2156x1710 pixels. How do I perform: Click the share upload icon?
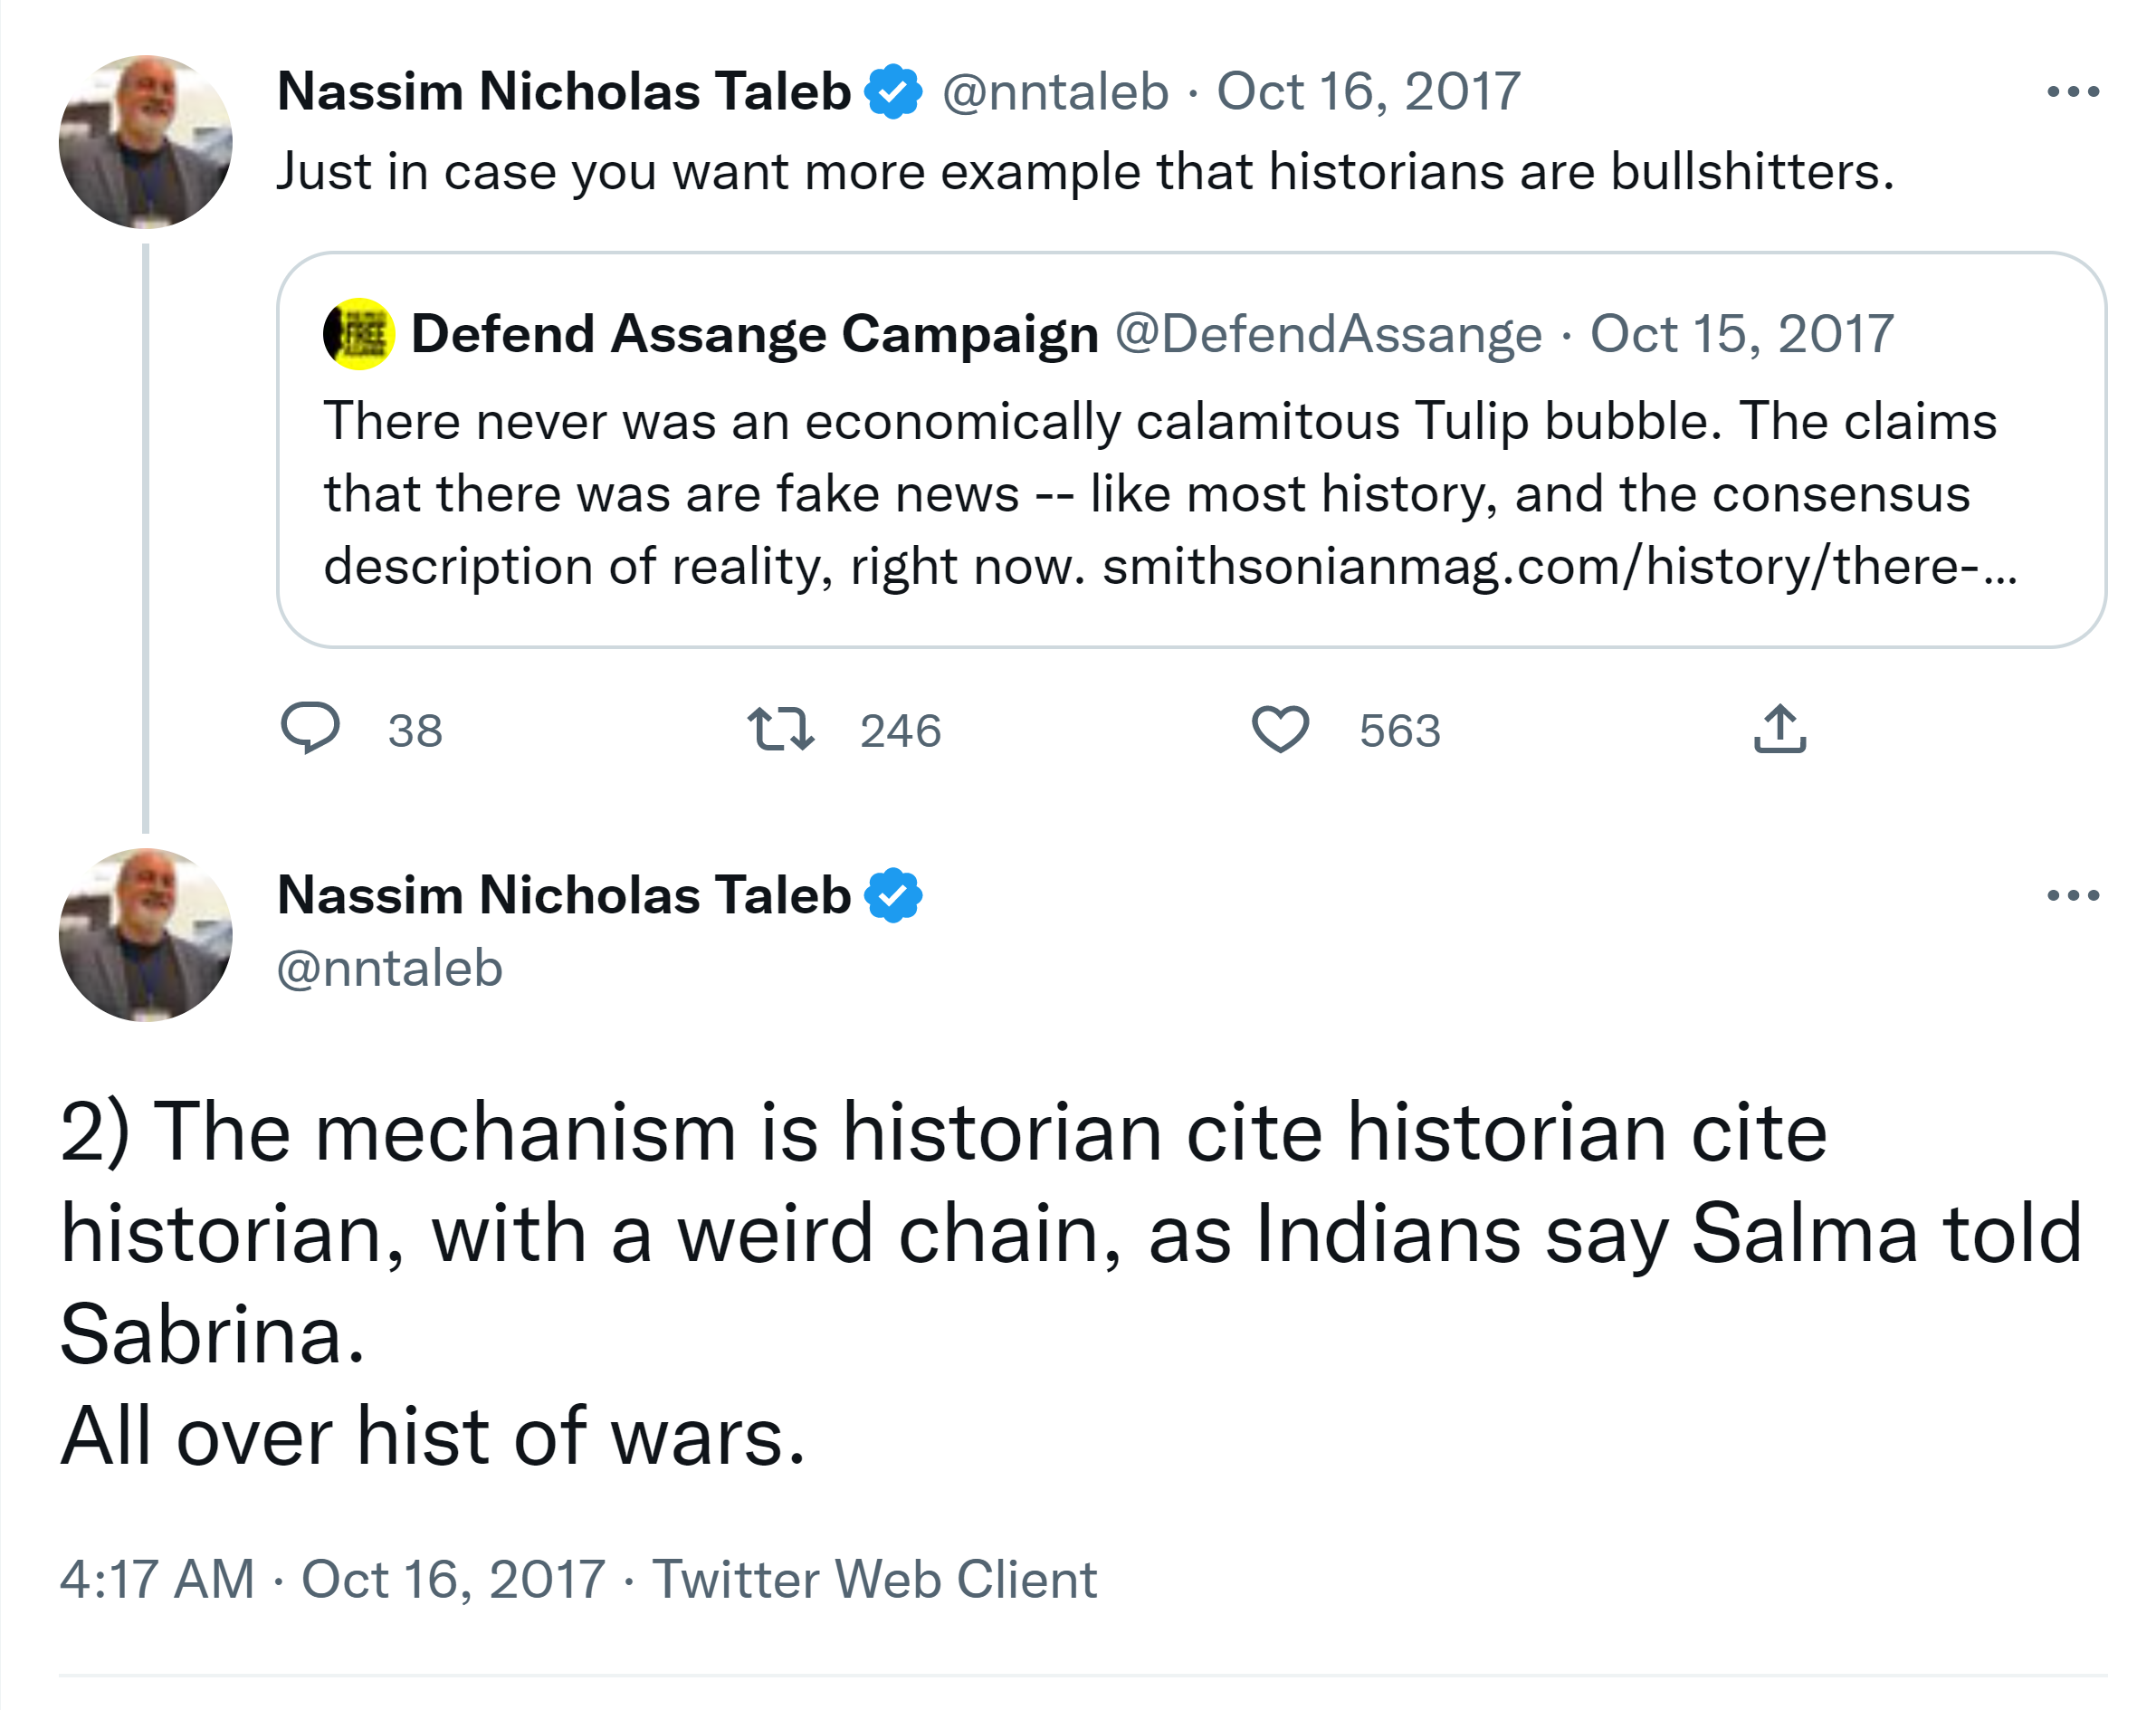(1780, 729)
